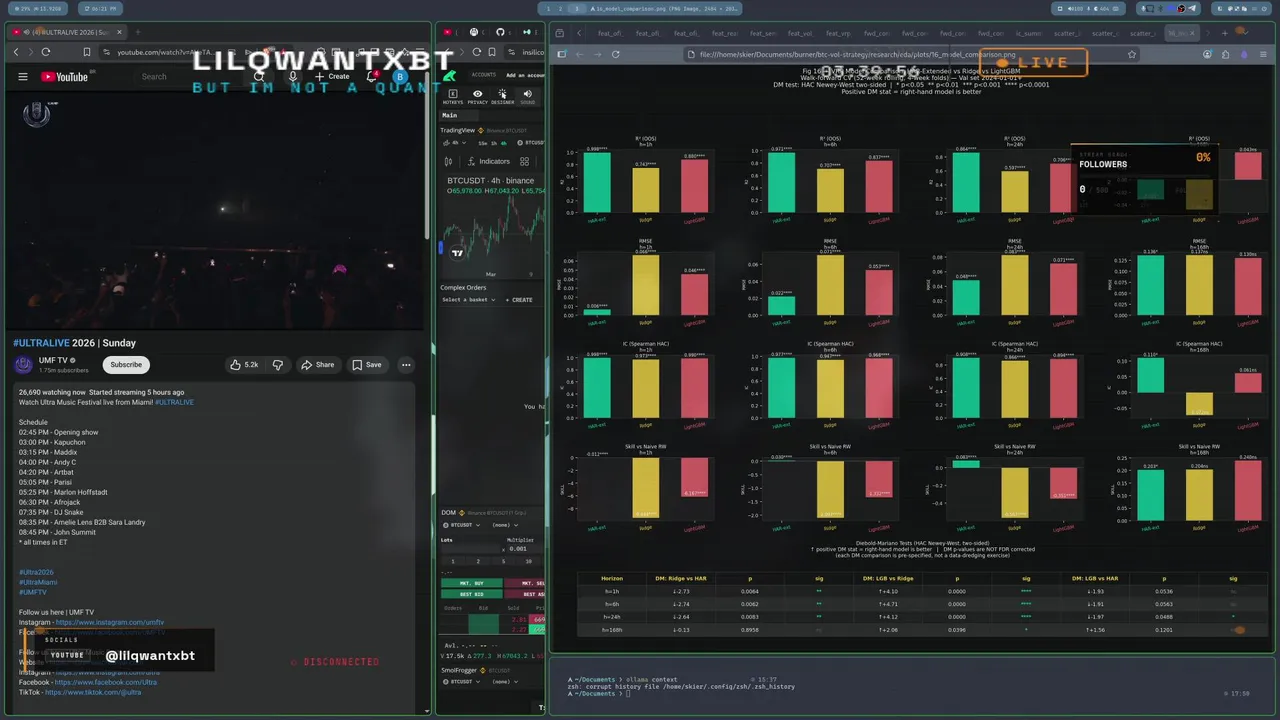Click the YouTube search magnifier icon
The width and height of the screenshot is (1280, 720).
coord(259,77)
